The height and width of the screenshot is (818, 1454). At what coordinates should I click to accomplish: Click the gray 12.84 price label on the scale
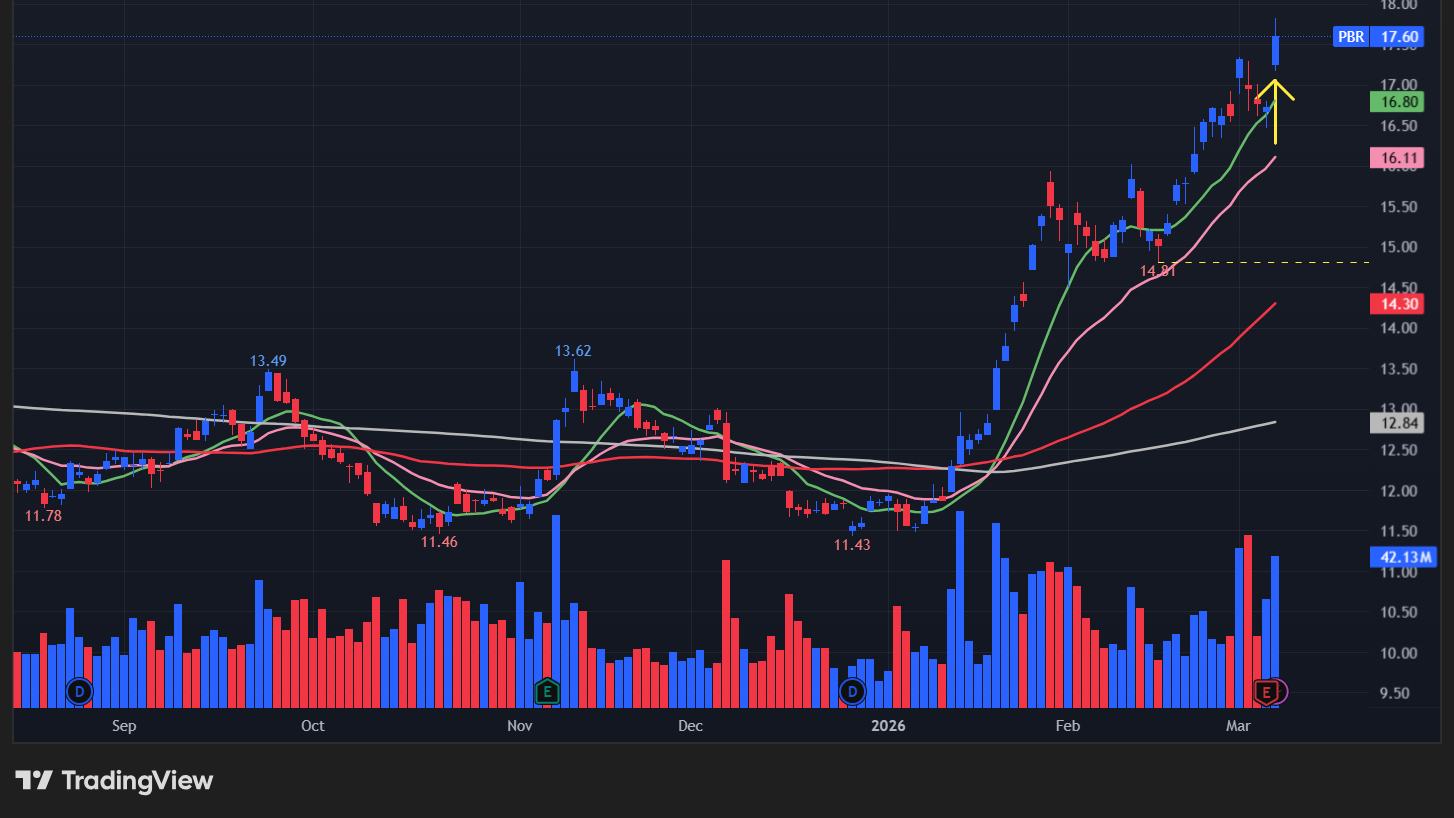point(1397,423)
